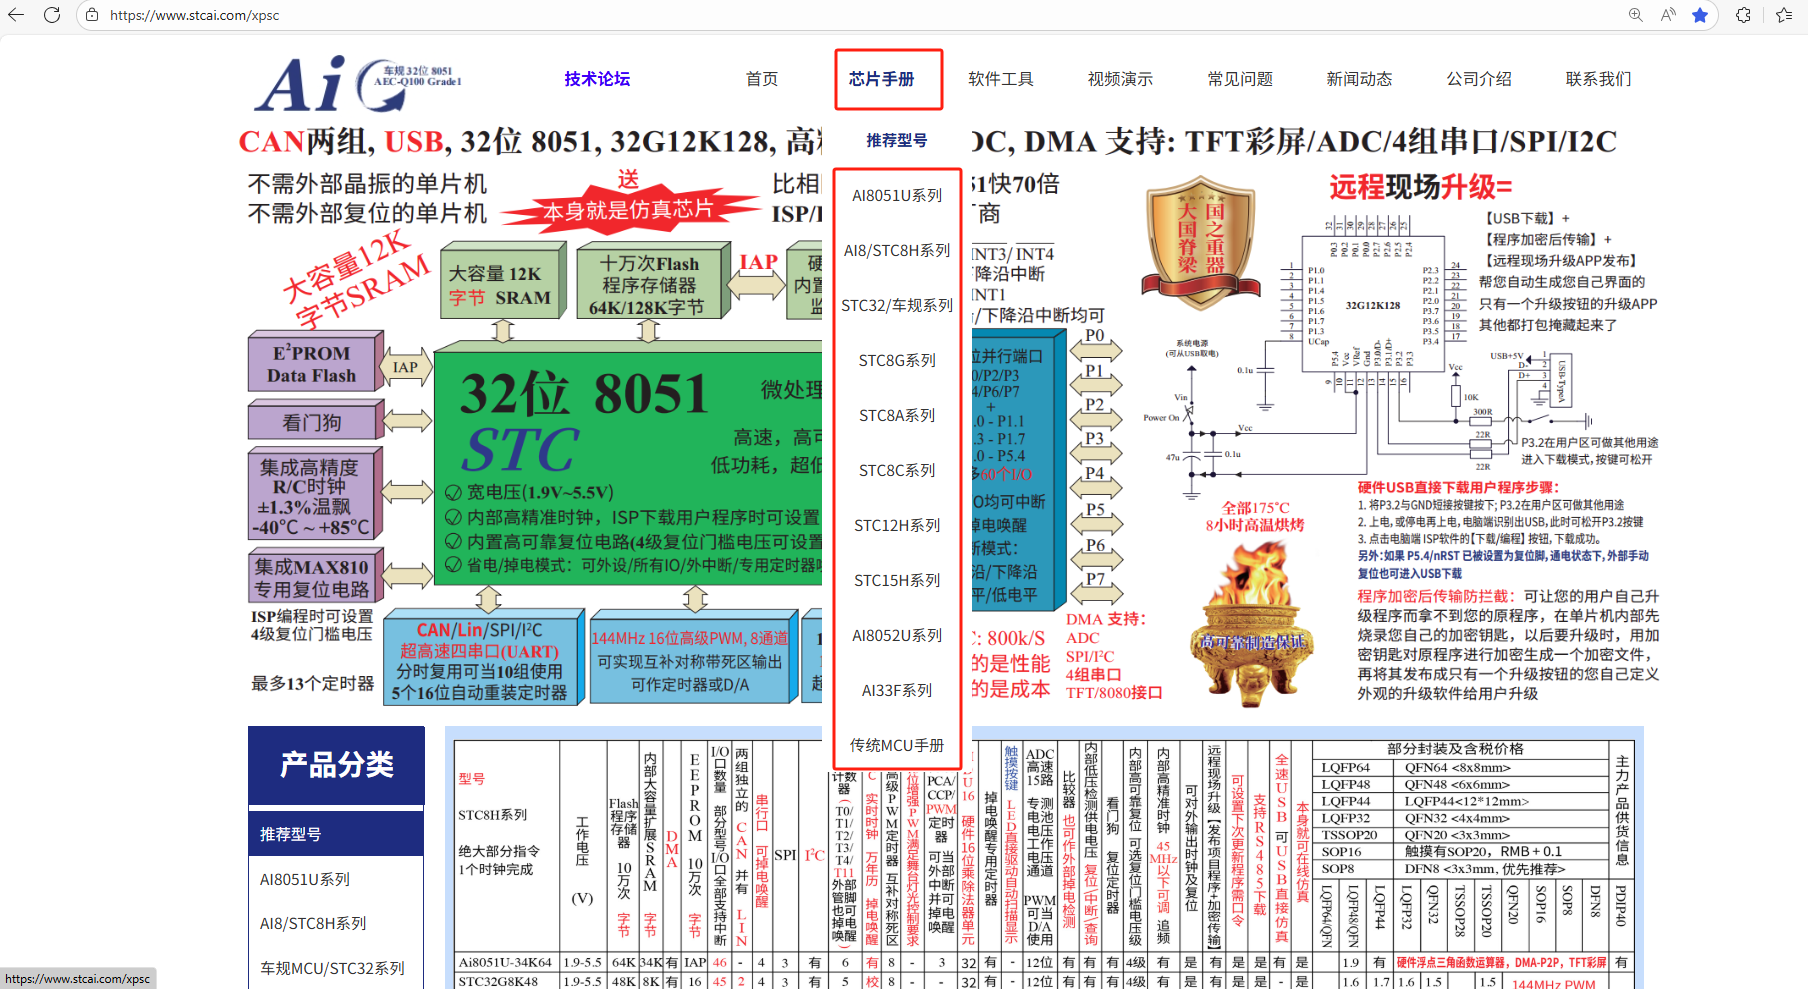Choose AI8051U系列 in the dropdown menu
The height and width of the screenshot is (989, 1808).
(897, 196)
